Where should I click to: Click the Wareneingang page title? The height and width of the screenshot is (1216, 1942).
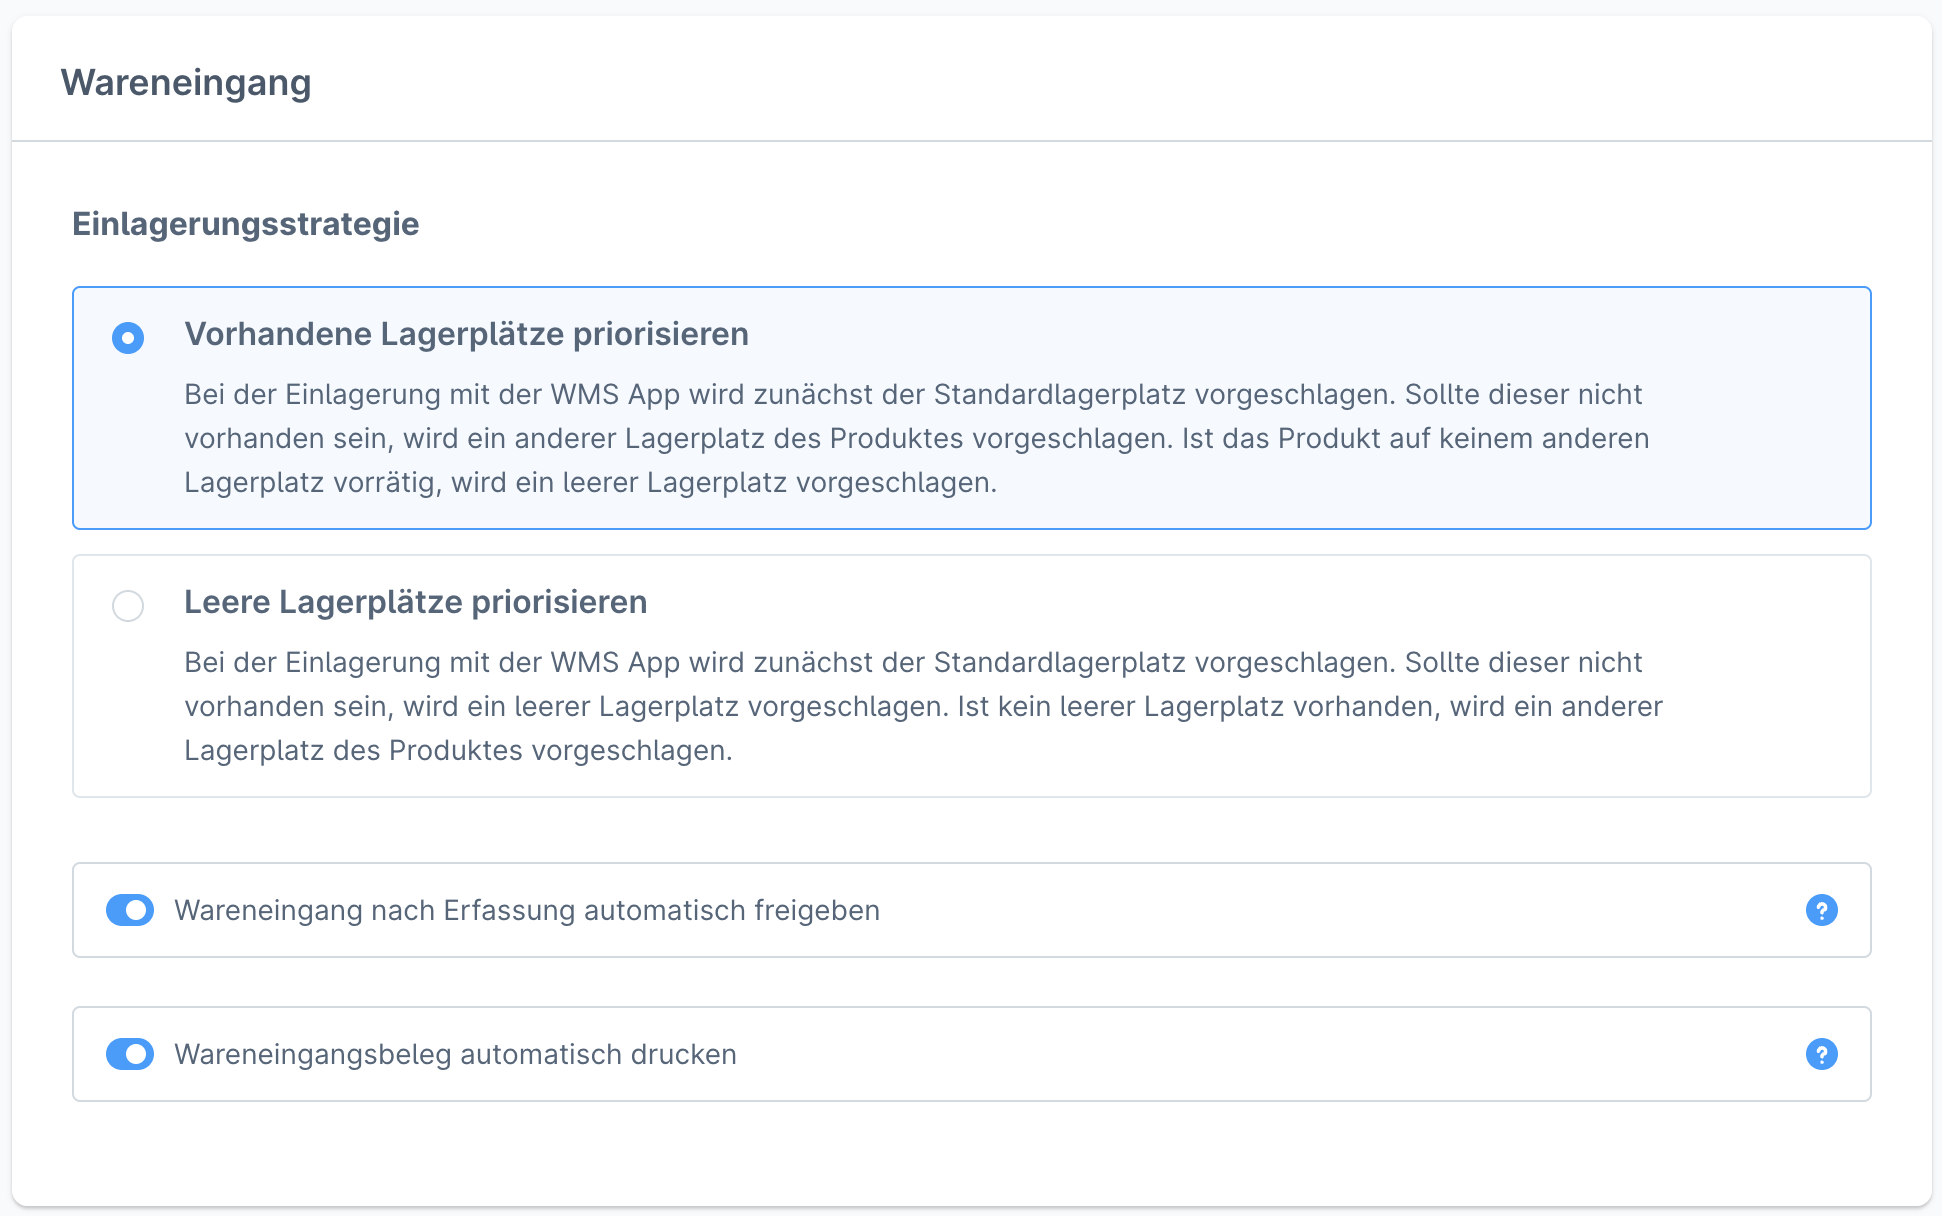coord(187,82)
